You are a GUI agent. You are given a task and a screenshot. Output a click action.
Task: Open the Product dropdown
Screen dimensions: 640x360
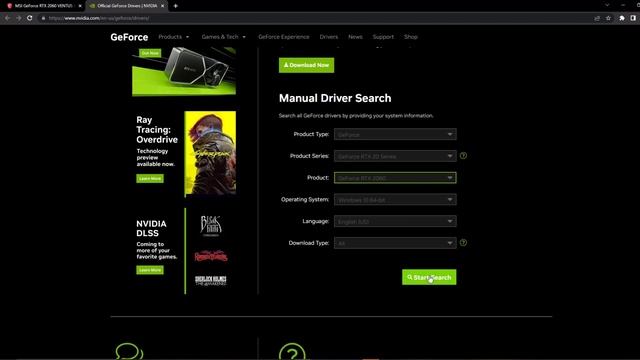(x=395, y=178)
